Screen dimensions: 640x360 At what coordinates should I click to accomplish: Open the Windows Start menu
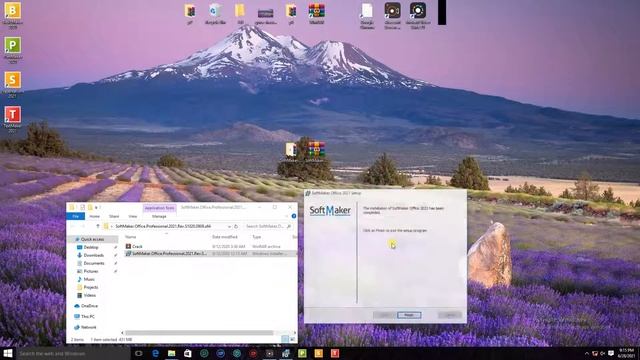pos(8,353)
